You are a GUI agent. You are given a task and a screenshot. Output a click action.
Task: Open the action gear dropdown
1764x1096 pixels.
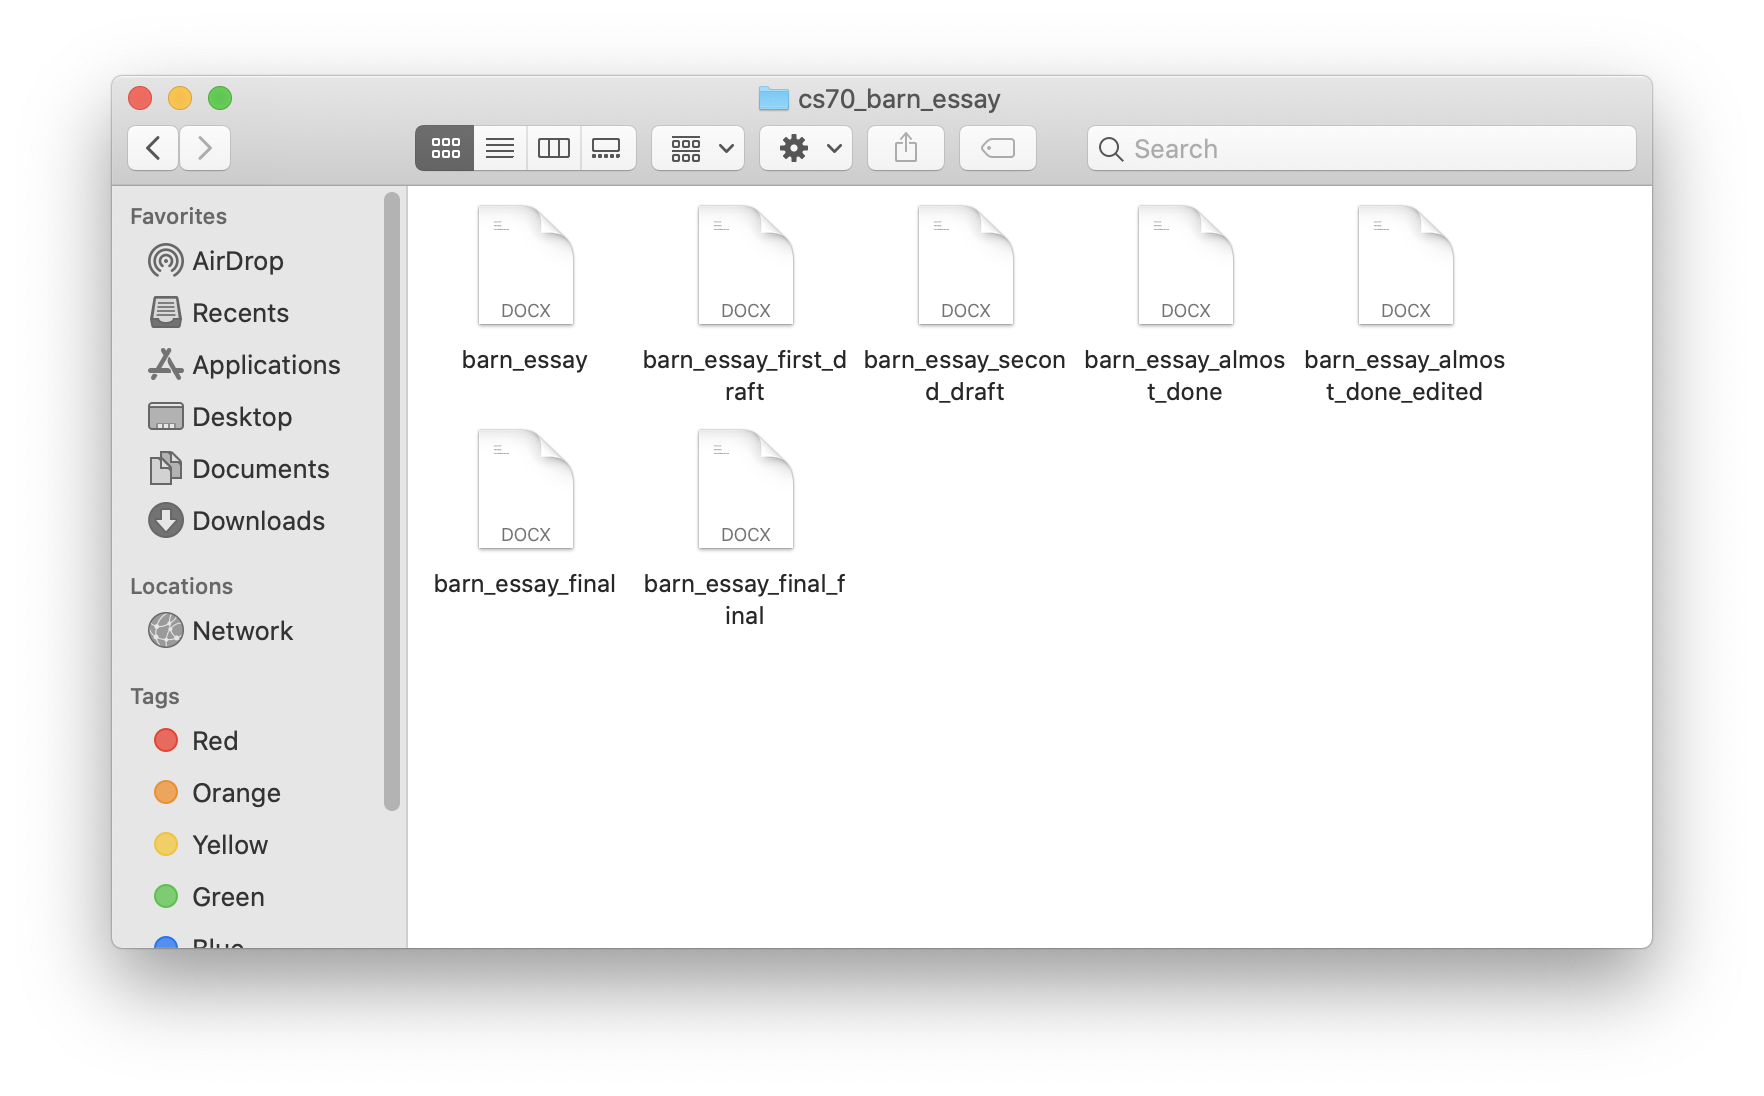805,147
